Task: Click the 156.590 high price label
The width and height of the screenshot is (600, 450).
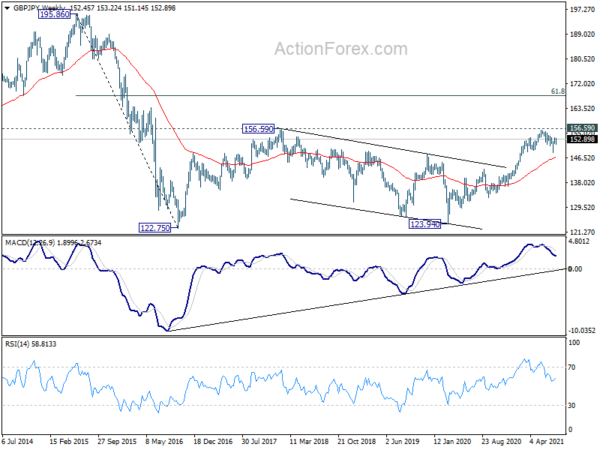Action: click(259, 129)
